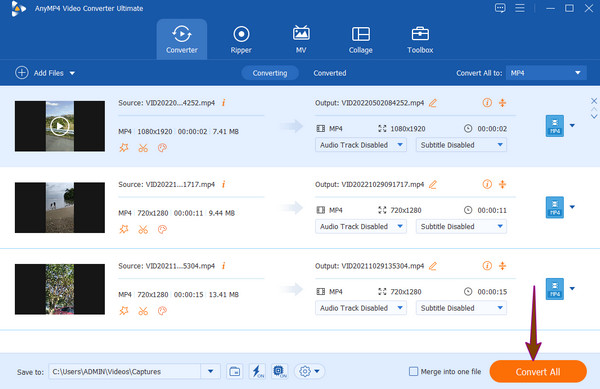Show the Converting list
The width and height of the screenshot is (600, 389).
click(270, 73)
